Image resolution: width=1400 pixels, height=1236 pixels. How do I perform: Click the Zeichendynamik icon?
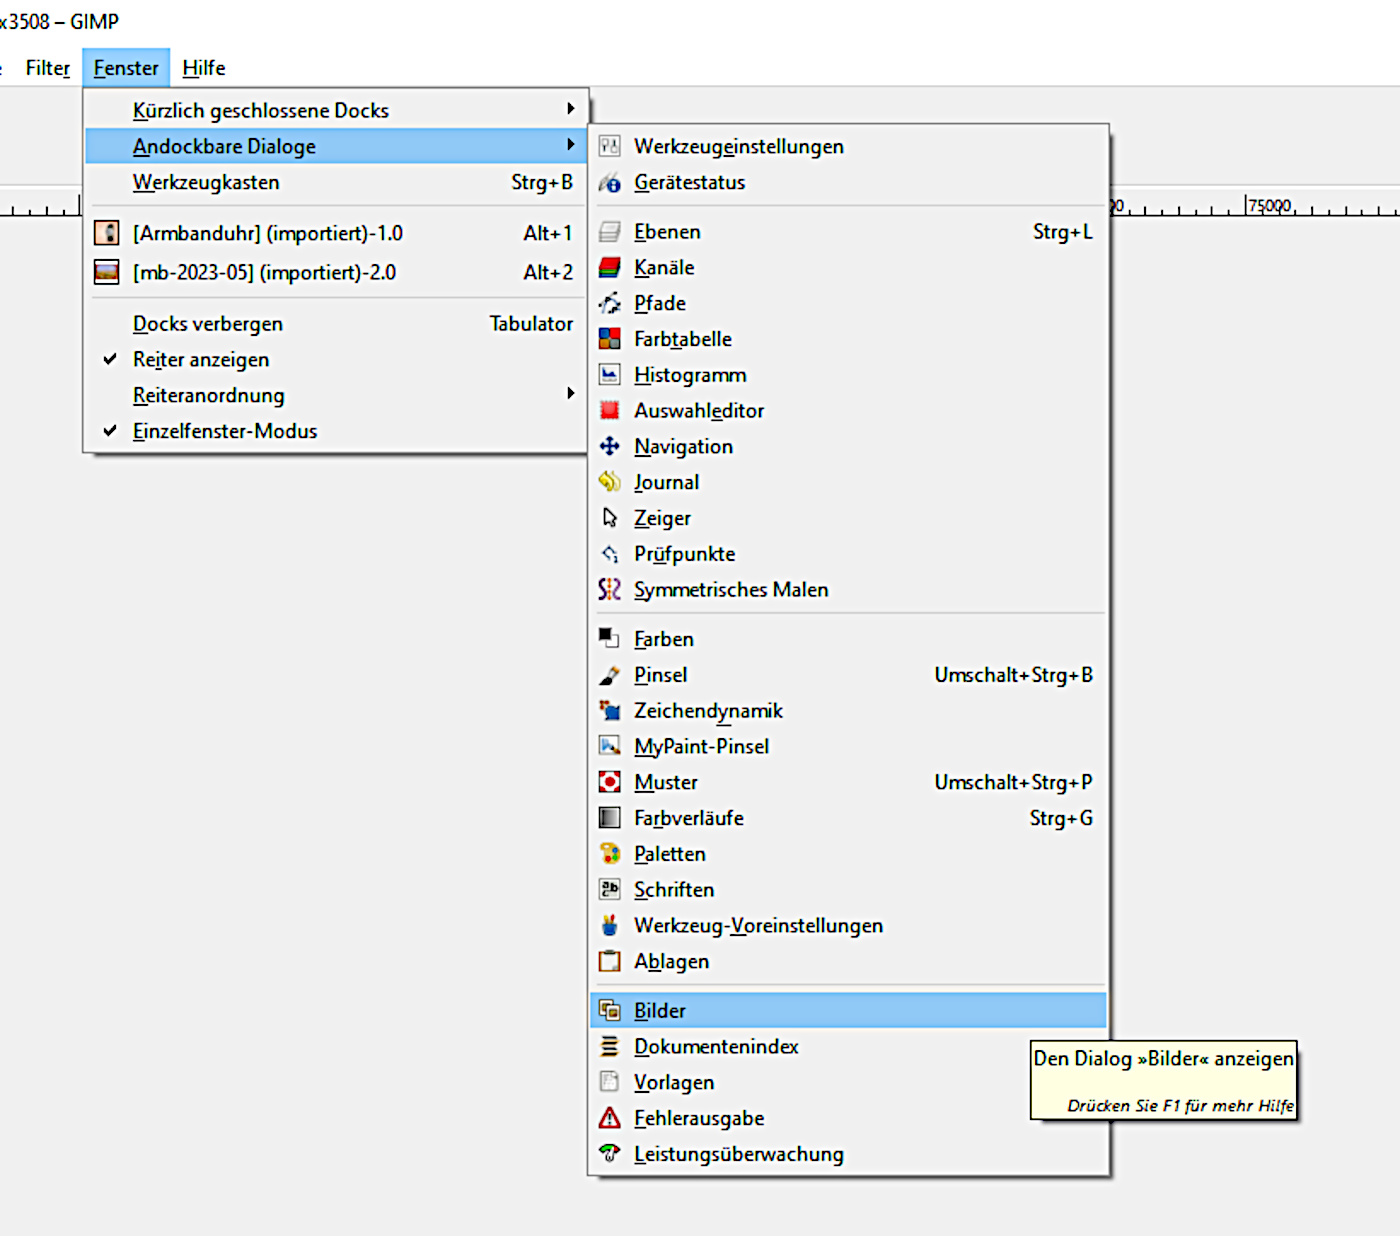pyautogui.click(x=609, y=711)
